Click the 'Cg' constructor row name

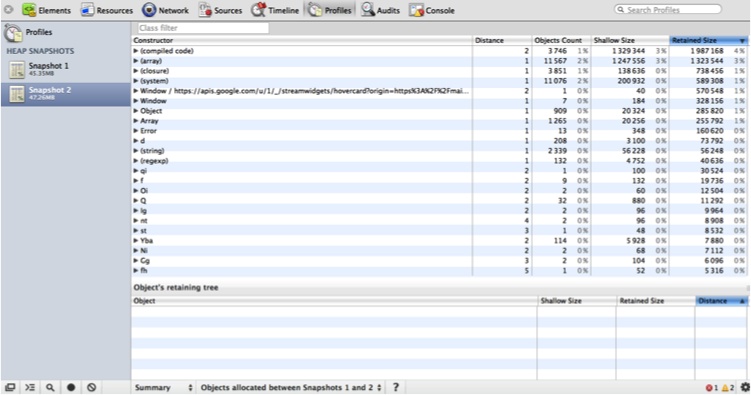(x=145, y=260)
